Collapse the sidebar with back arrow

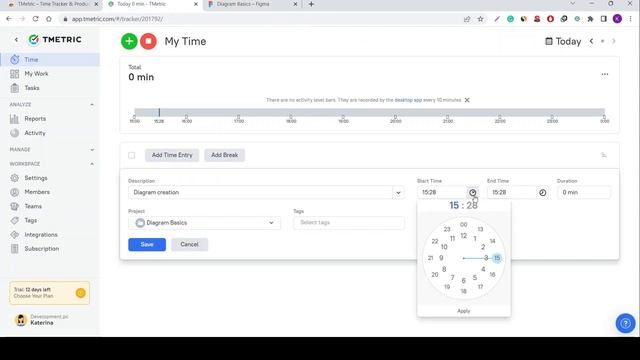click(16, 40)
